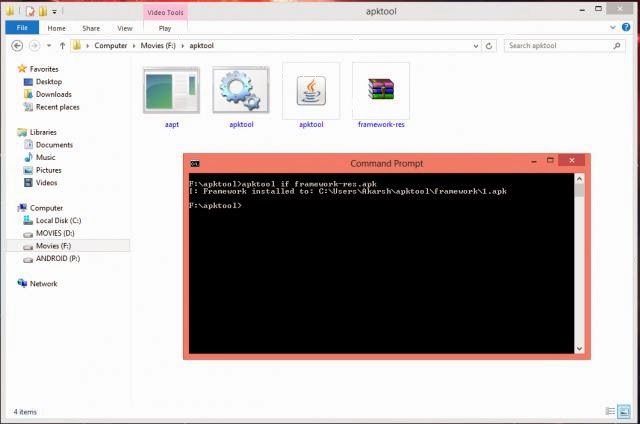Open the Play tab under Video Tools
The height and width of the screenshot is (424, 640).
[x=165, y=28]
